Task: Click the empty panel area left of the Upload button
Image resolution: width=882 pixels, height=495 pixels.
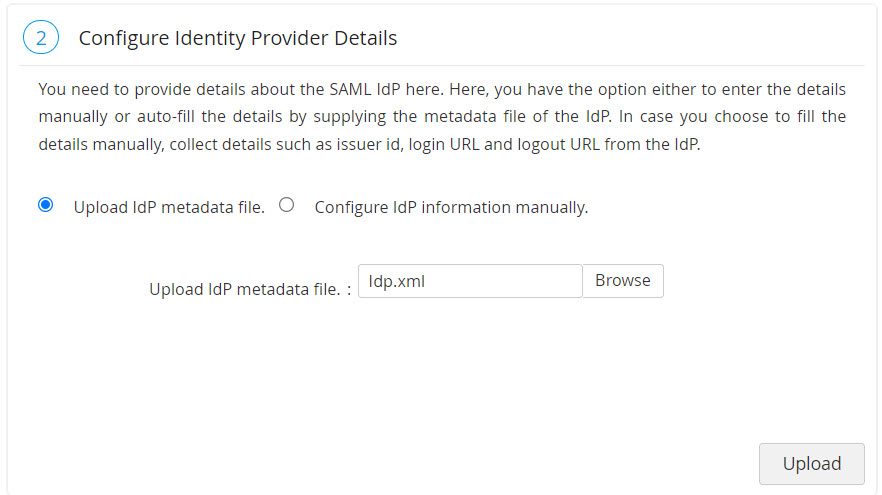Action: [x=400, y=440]
